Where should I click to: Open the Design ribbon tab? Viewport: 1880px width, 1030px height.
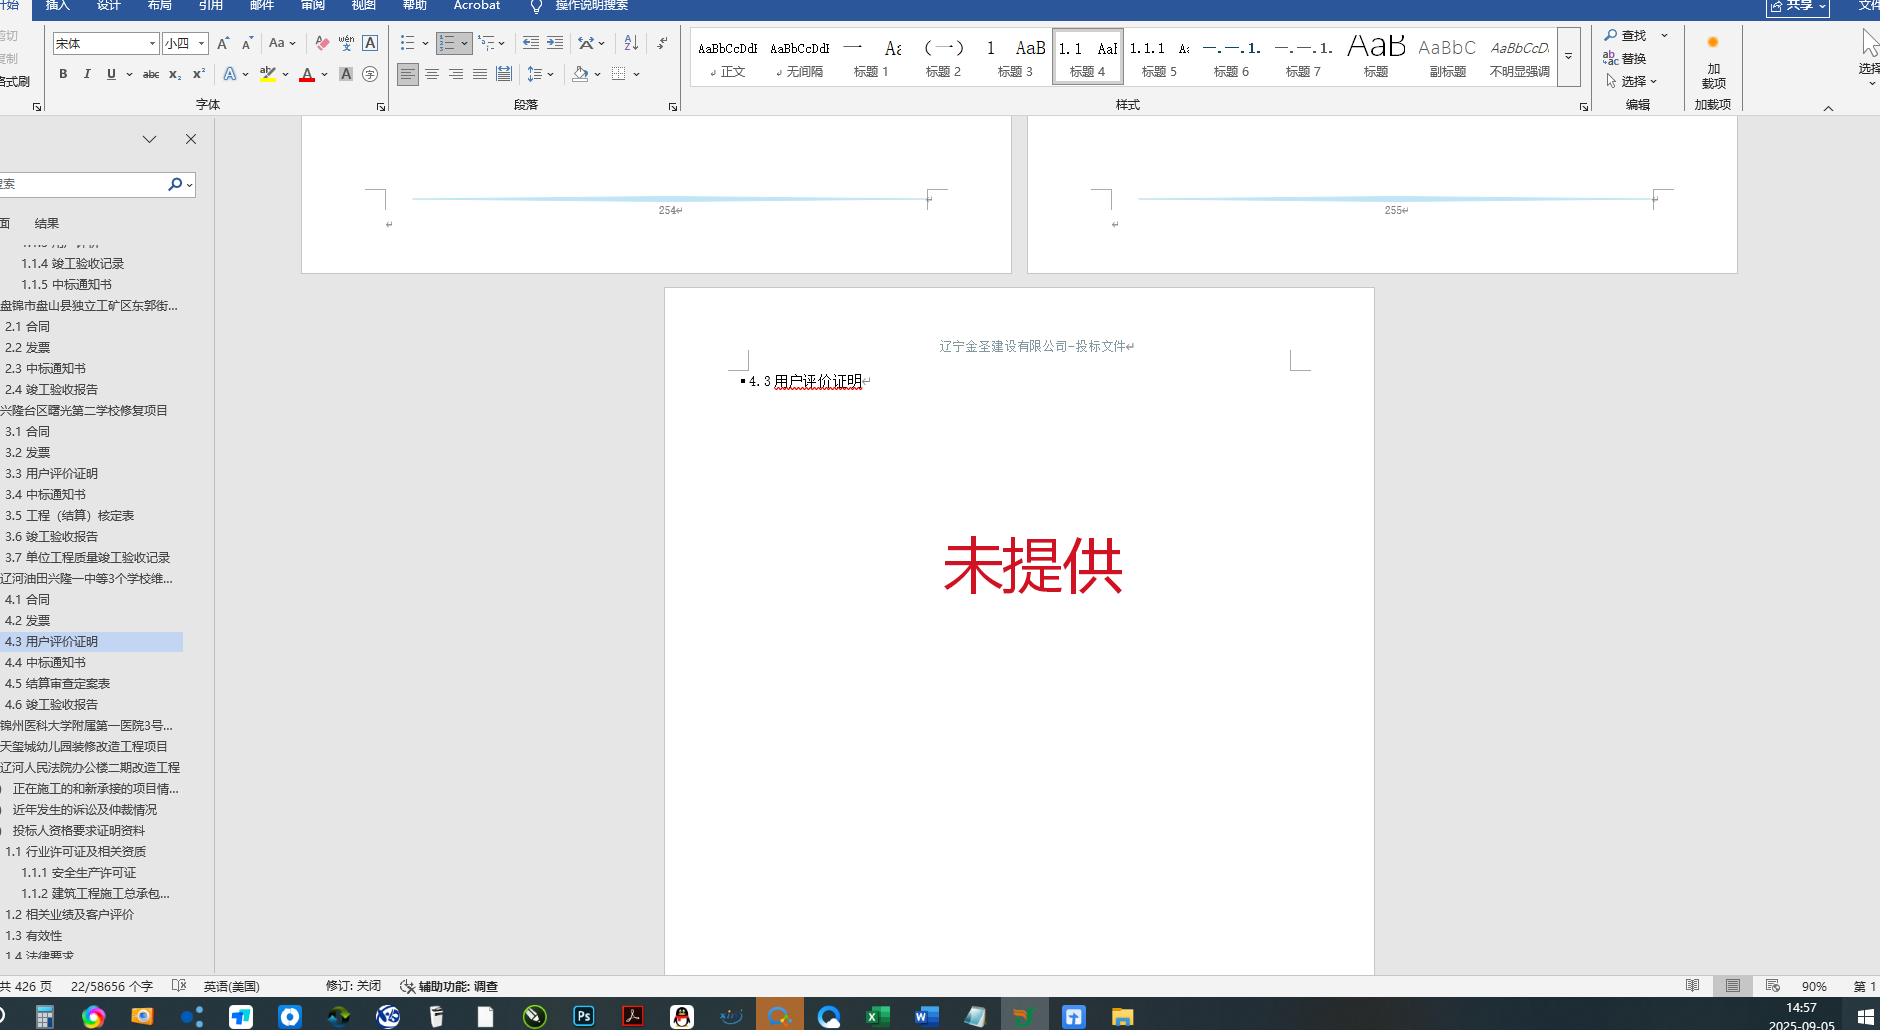(x=109, y=6)
